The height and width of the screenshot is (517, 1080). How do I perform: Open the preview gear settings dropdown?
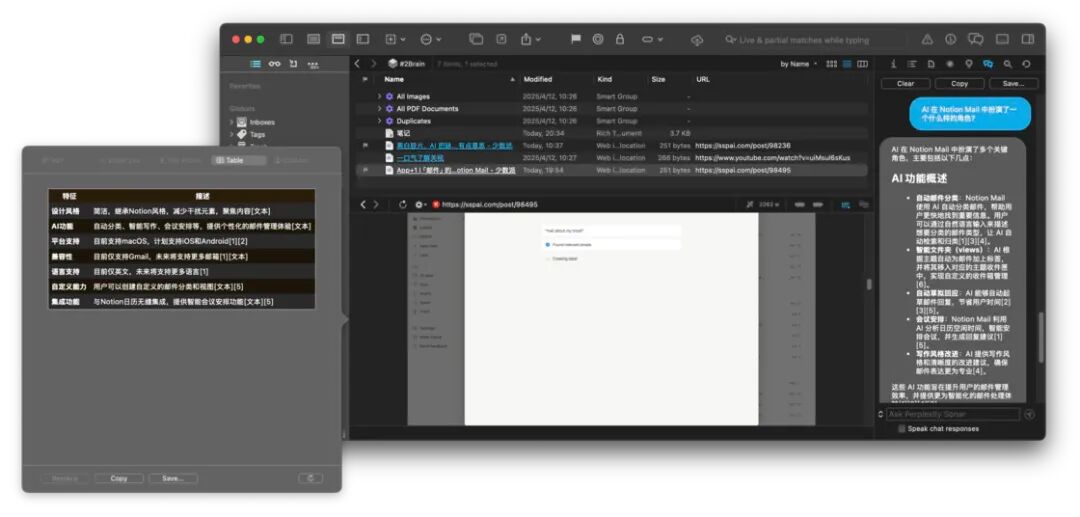point(420,204)
